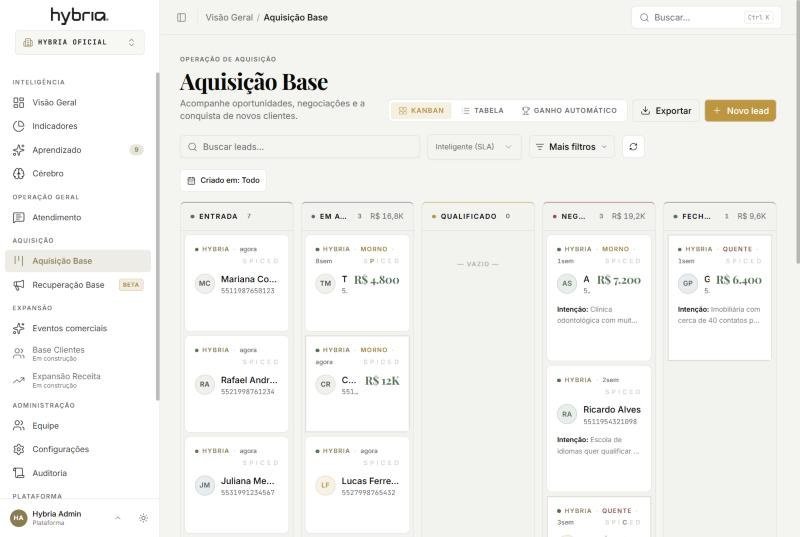Open Recuperação Base in the sidebar

click(78, 285)
